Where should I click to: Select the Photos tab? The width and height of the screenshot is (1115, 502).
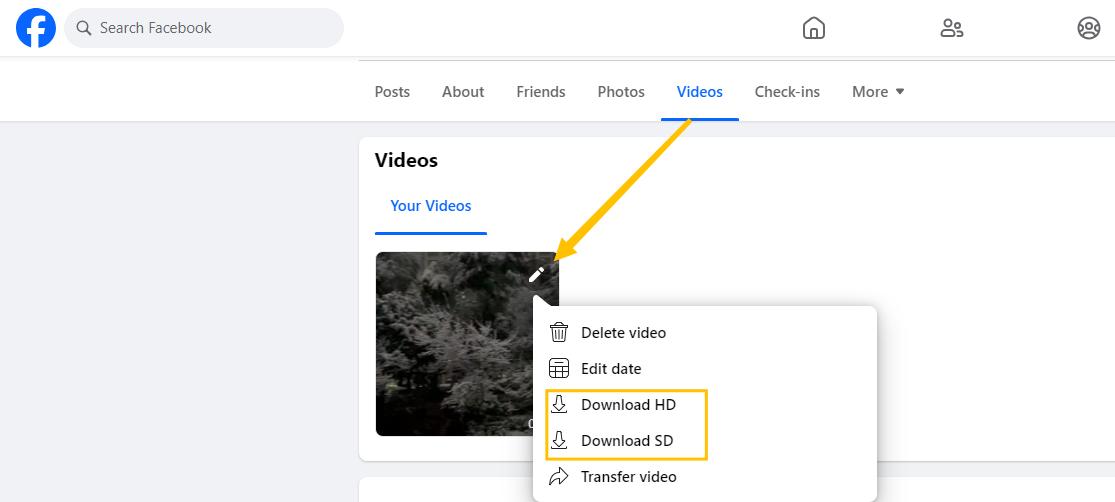621,92
